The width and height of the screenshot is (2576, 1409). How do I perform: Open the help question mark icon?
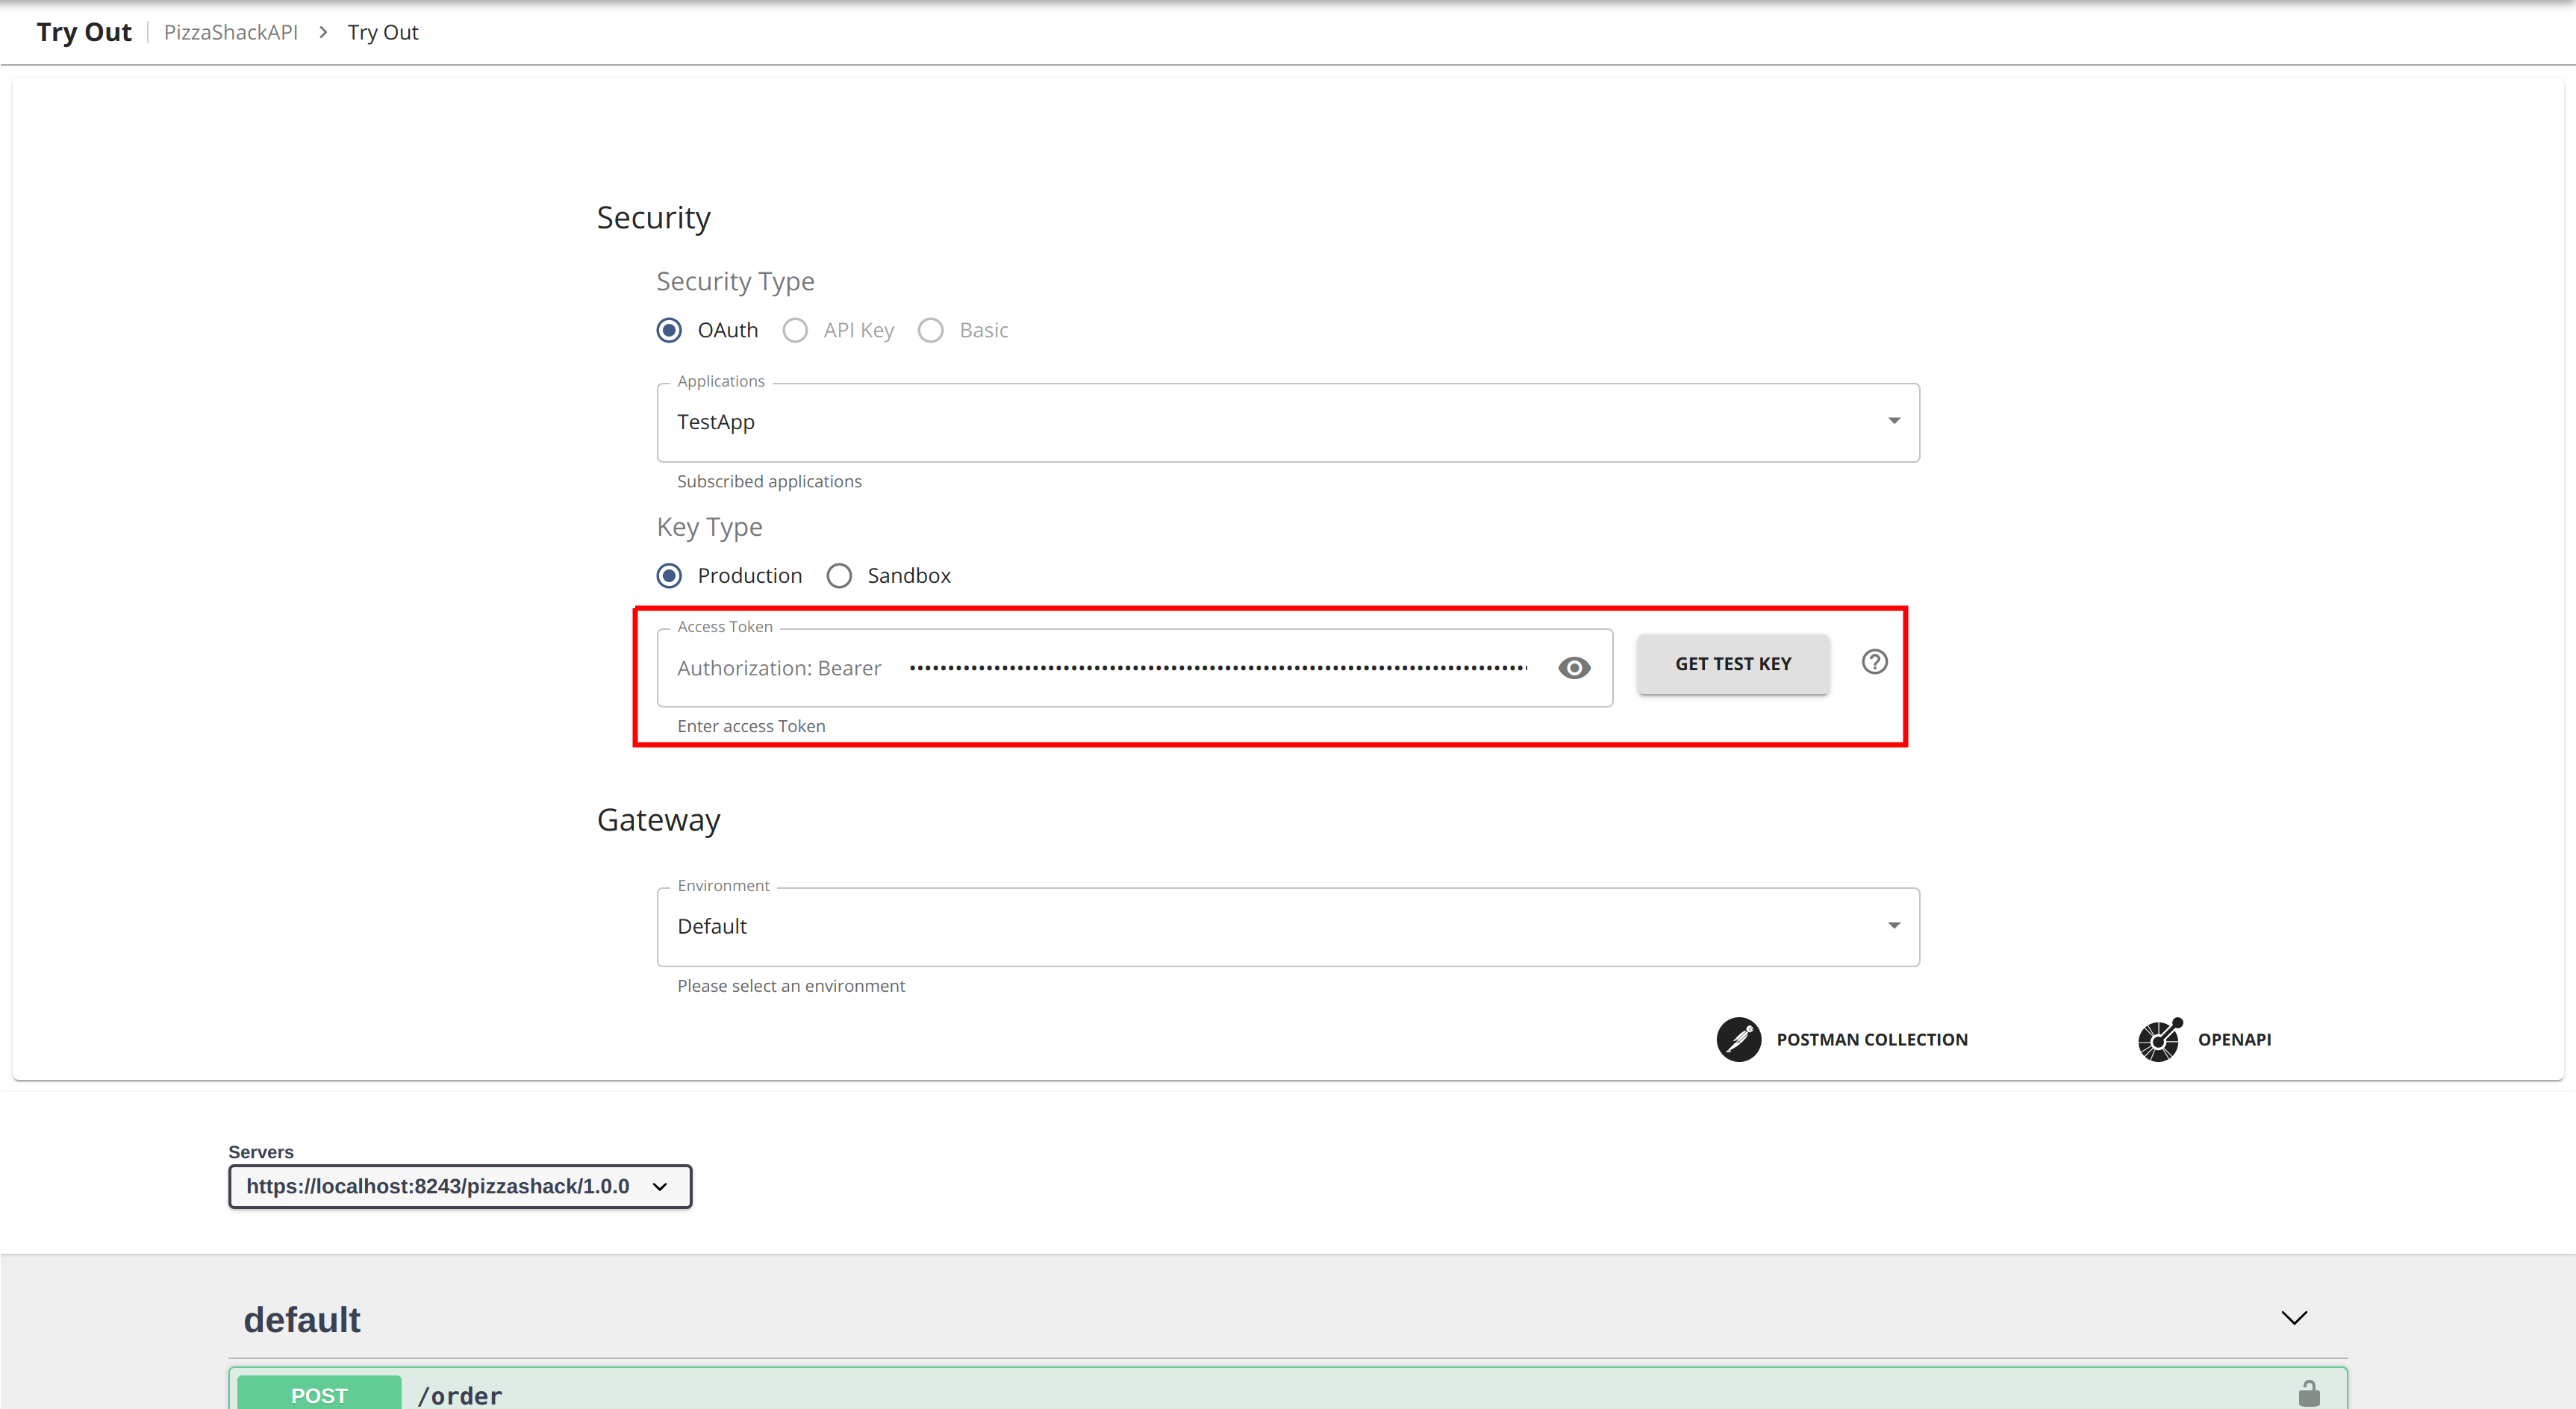click(x=1875, y=662)
